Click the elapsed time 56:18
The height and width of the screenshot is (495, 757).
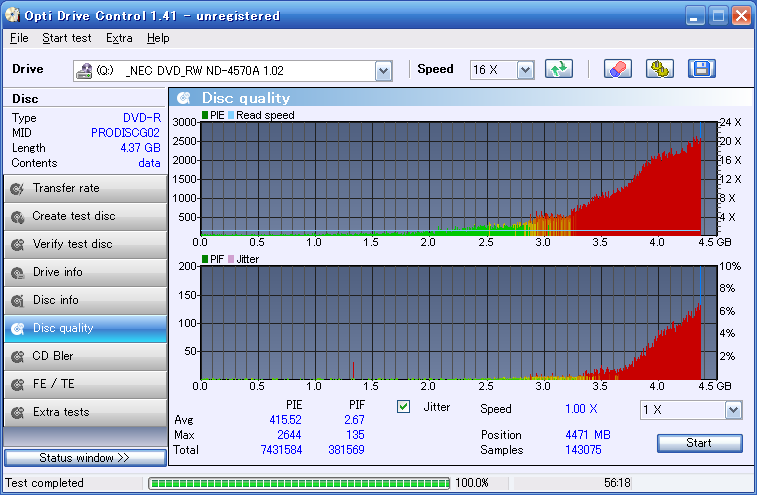point(617,483)
